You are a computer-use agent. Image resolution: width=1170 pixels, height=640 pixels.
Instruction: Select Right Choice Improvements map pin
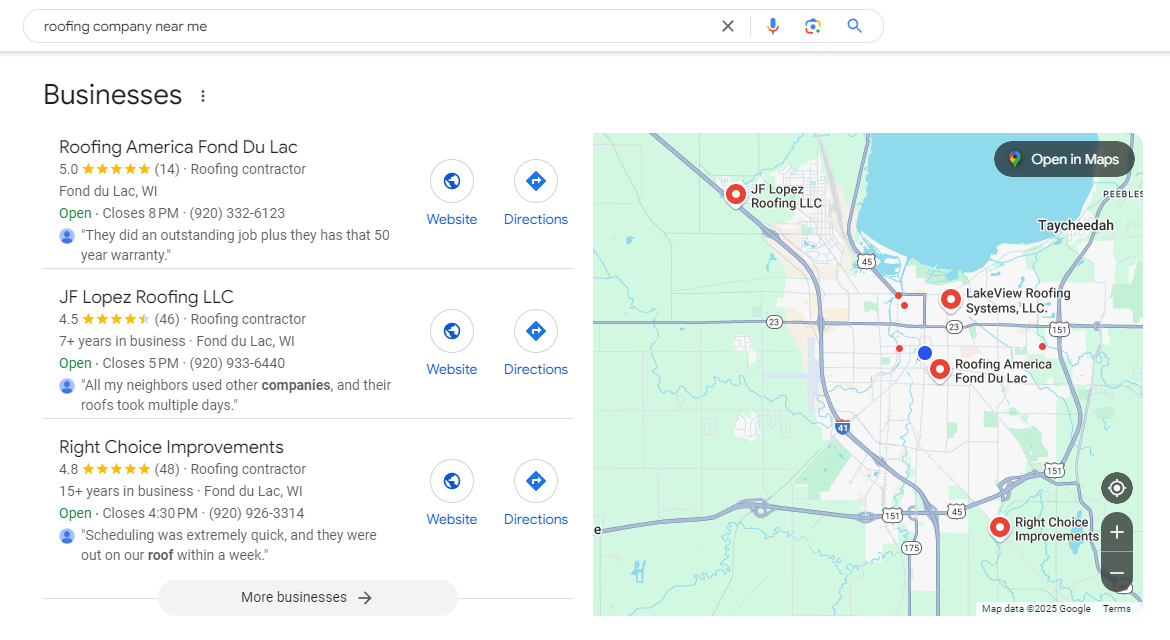(x=1000, y=528)
